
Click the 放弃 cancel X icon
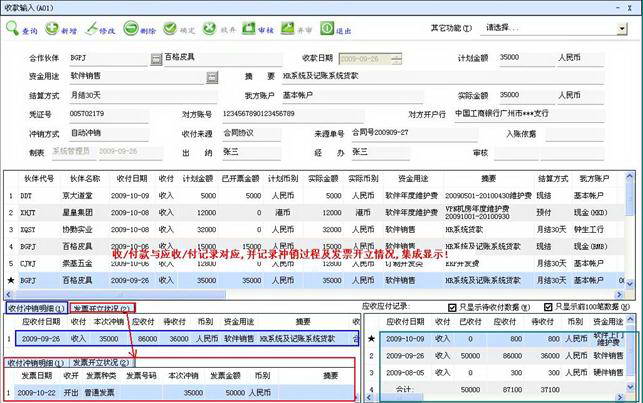209,28
